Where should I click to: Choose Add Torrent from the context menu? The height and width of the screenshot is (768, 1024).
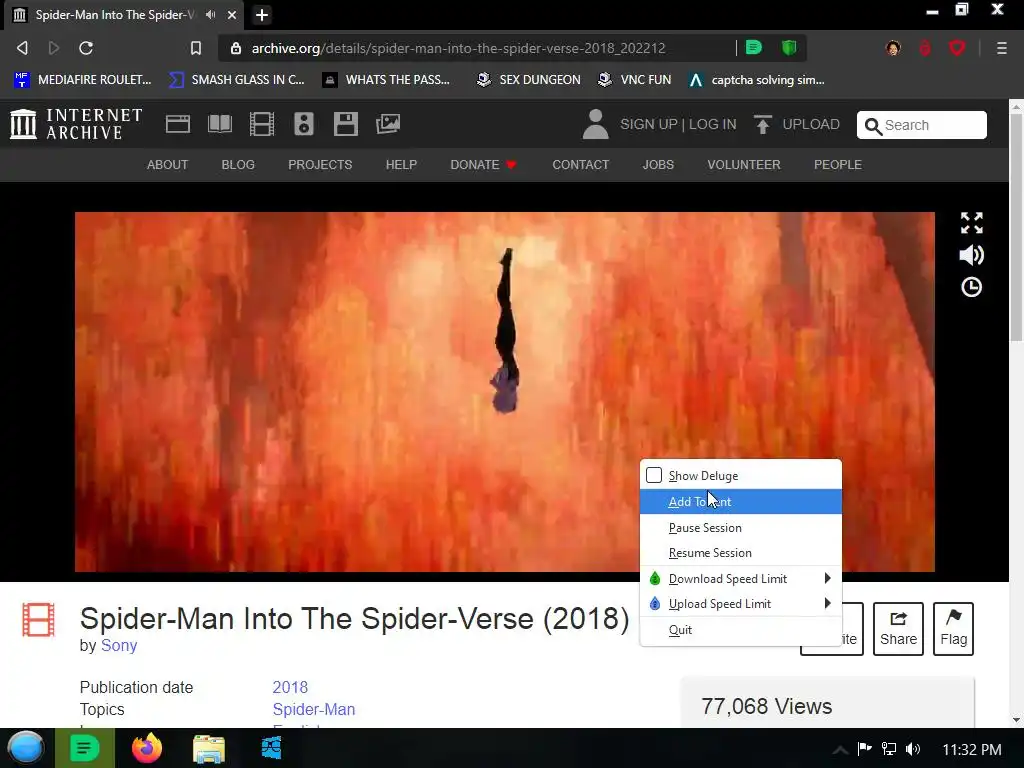point(741,502)
